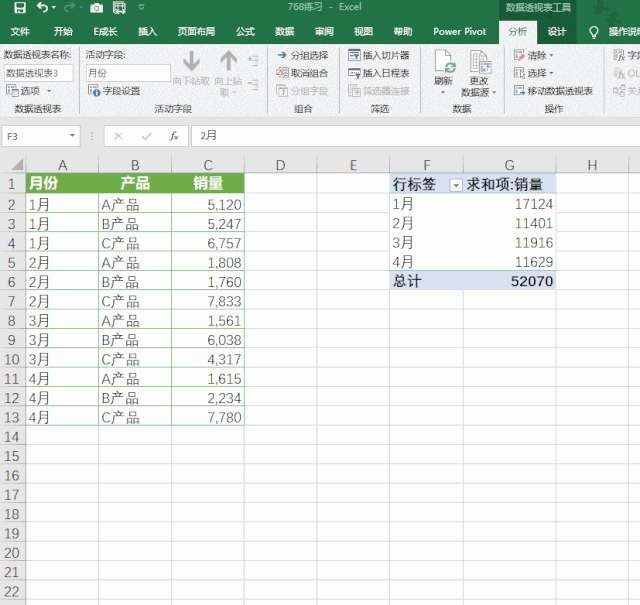Click the camera icon in quick access toolbar
Image resolution: width=640 pixels, height=605 pixels.
97,8
